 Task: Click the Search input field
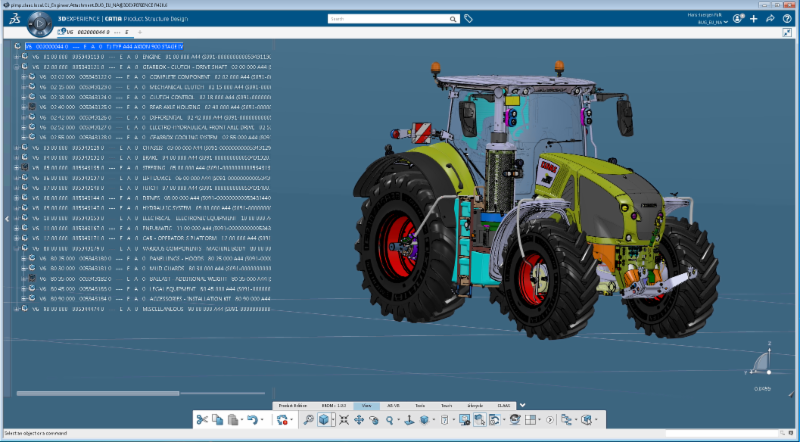390,19
